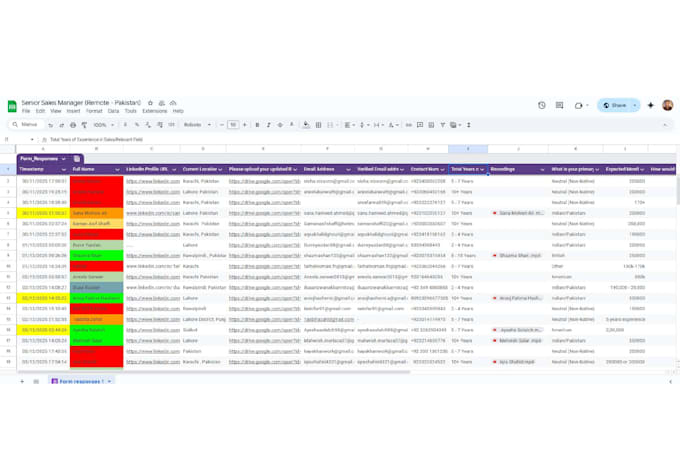Toggle strikethrough formatting
The width and height of the screenshot is (680, 459).
tap(280, 125)
